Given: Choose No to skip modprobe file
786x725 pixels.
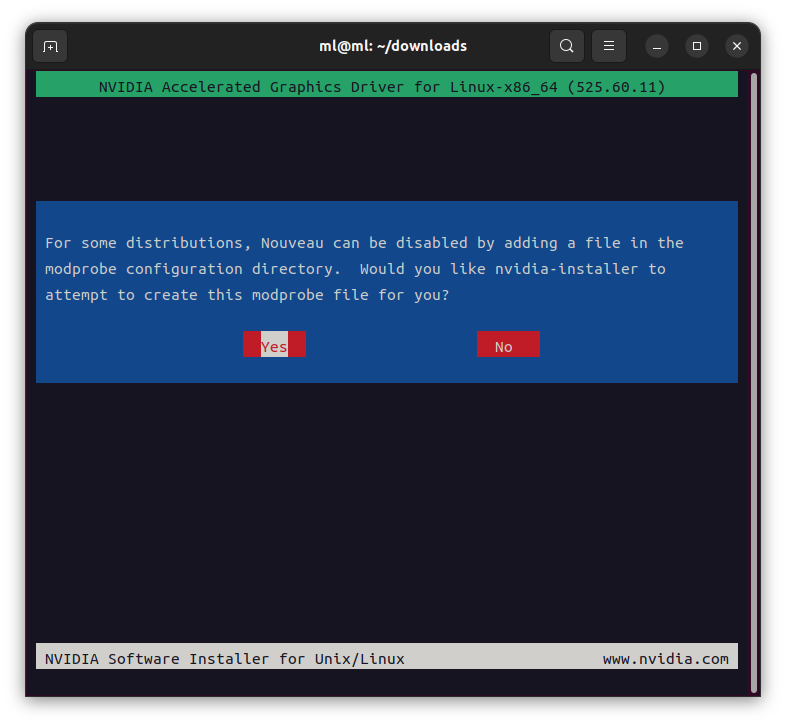Looking at the screenshot, I should point(508,344).
